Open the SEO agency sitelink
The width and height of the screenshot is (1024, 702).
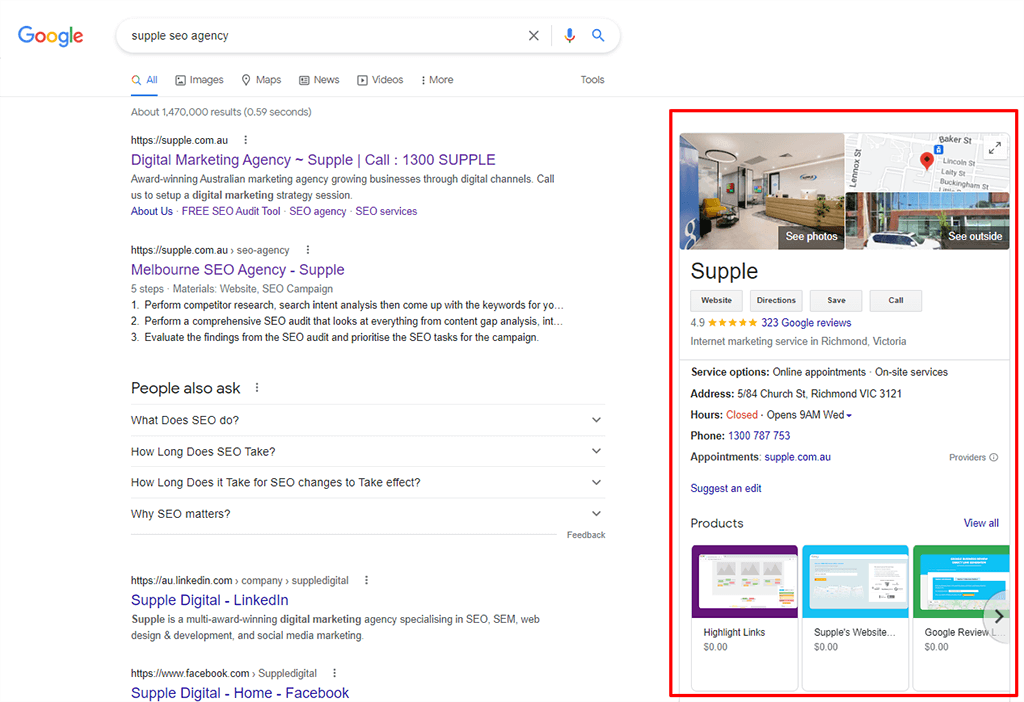tap(317, 211)
